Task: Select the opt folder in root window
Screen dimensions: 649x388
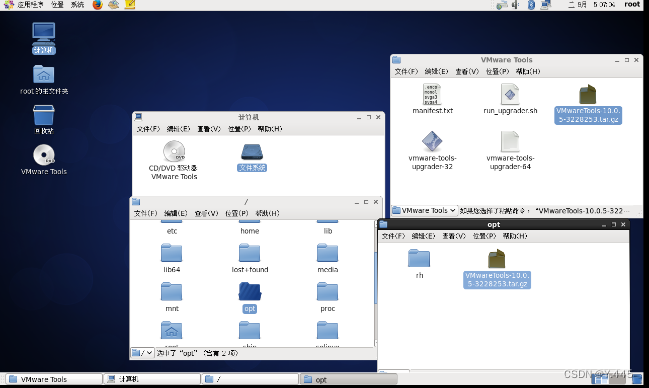Action: 250,297
